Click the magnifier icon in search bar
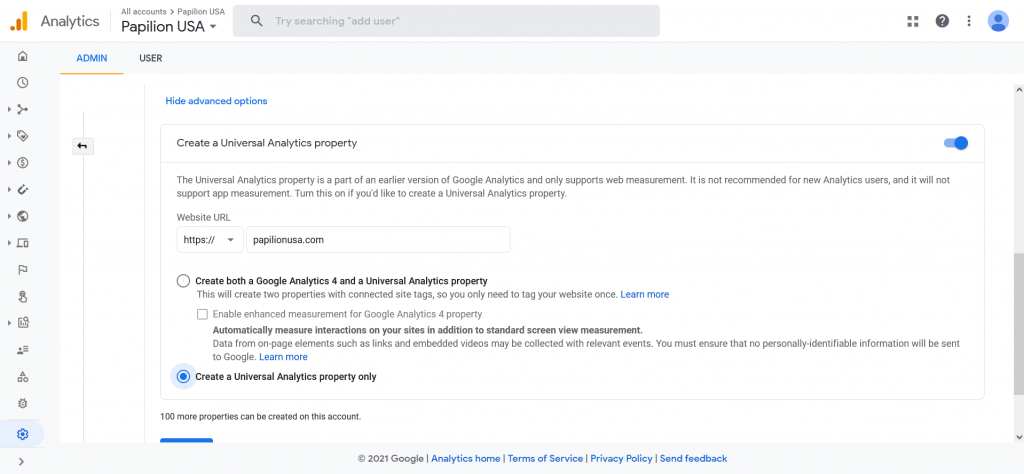This screenshot has width=1024, height=474. (x=257, y=21)
